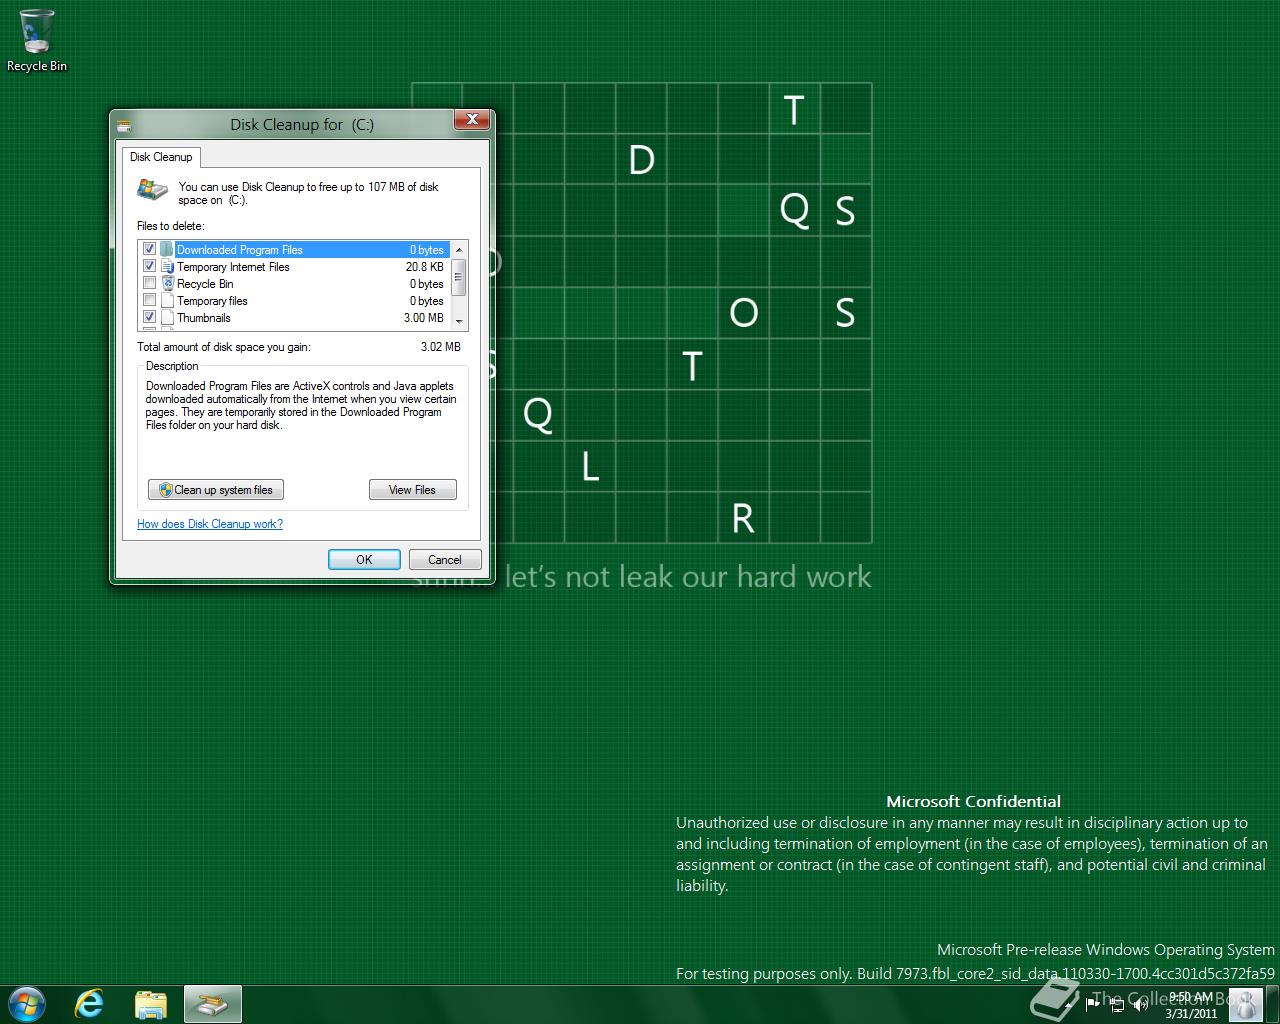Open How does Disk Cleanup work link

(x=210, y=524)
